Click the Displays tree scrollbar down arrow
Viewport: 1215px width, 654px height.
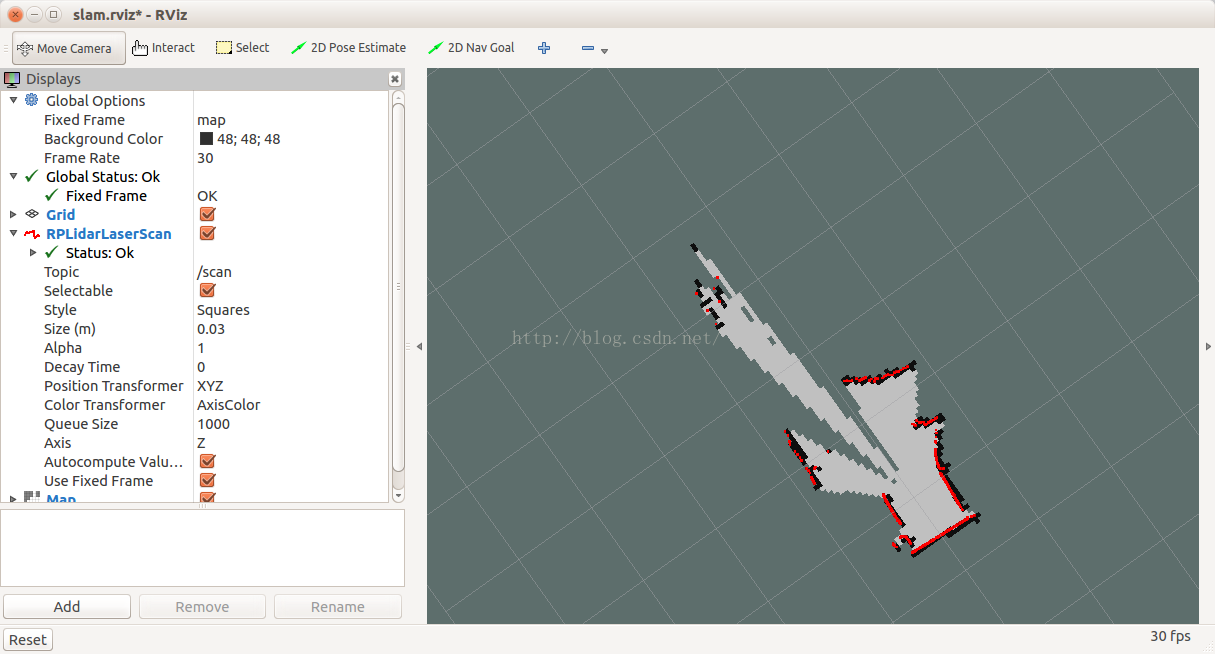(x=398, y=495)
